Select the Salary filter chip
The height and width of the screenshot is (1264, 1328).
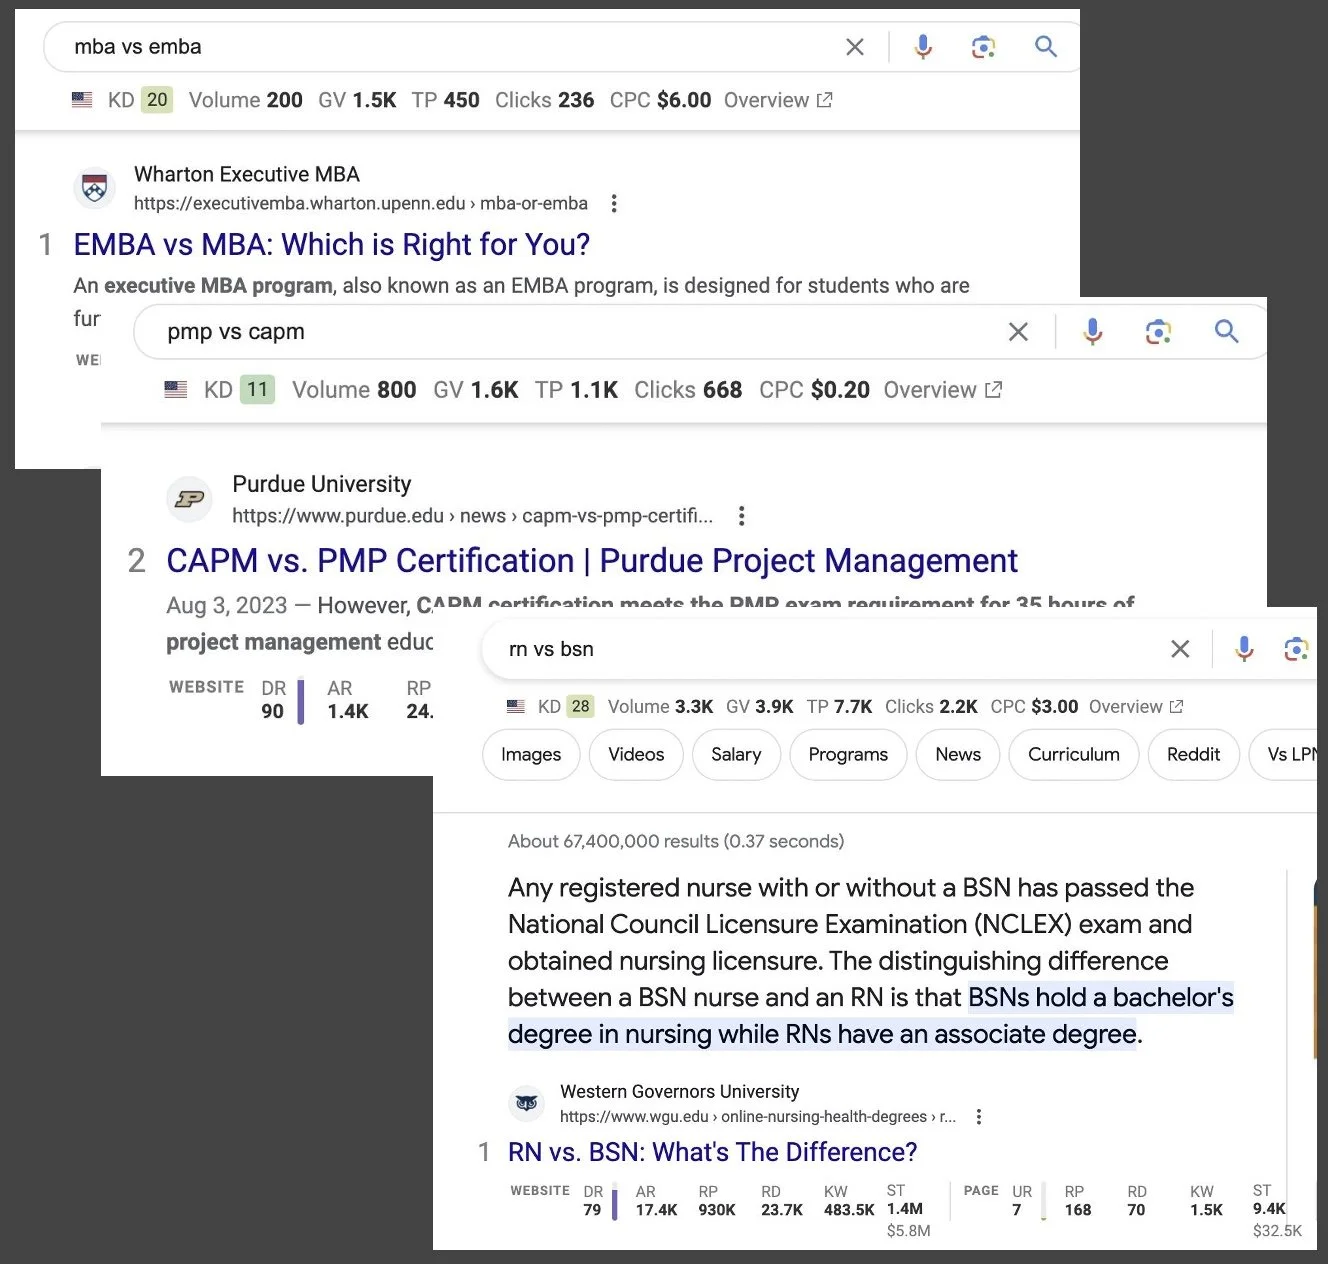pos(736,755)
